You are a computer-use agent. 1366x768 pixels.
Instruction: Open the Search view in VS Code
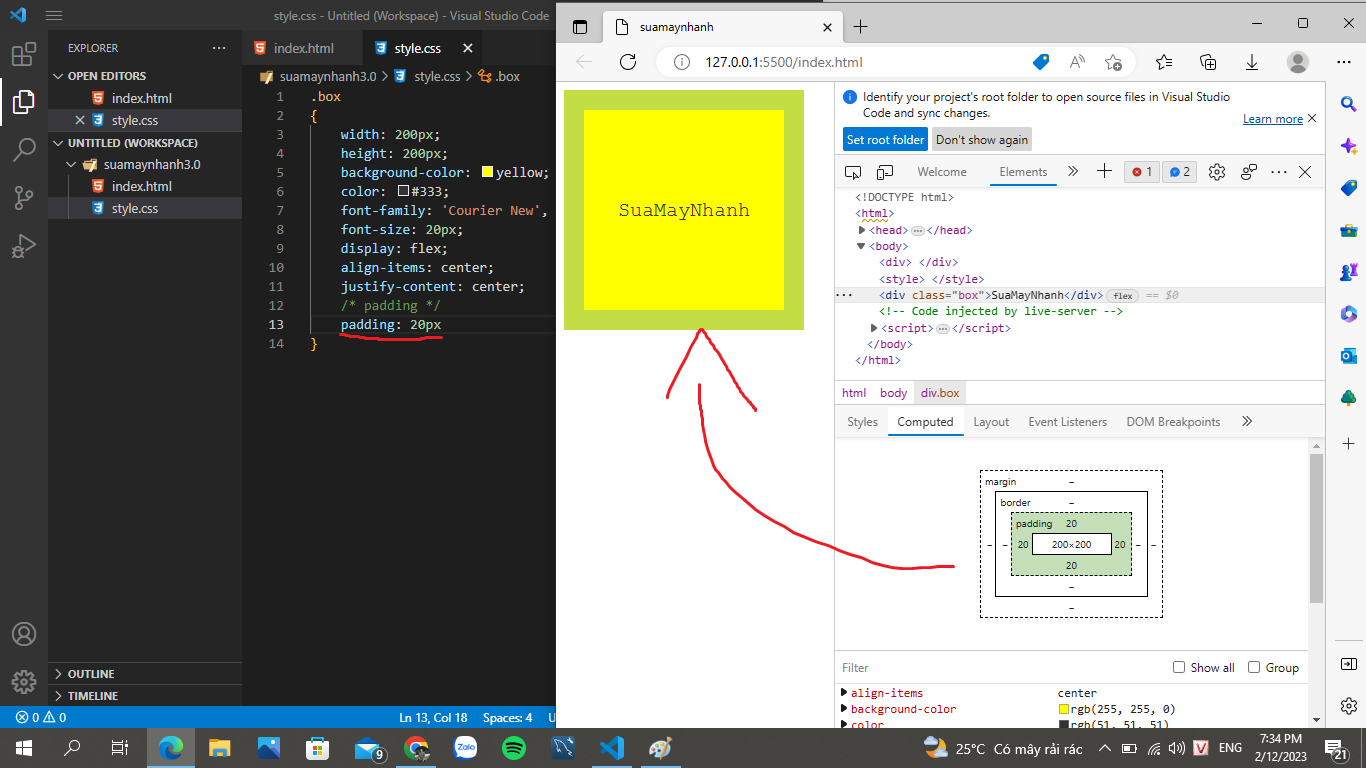(x=24, y=150)
